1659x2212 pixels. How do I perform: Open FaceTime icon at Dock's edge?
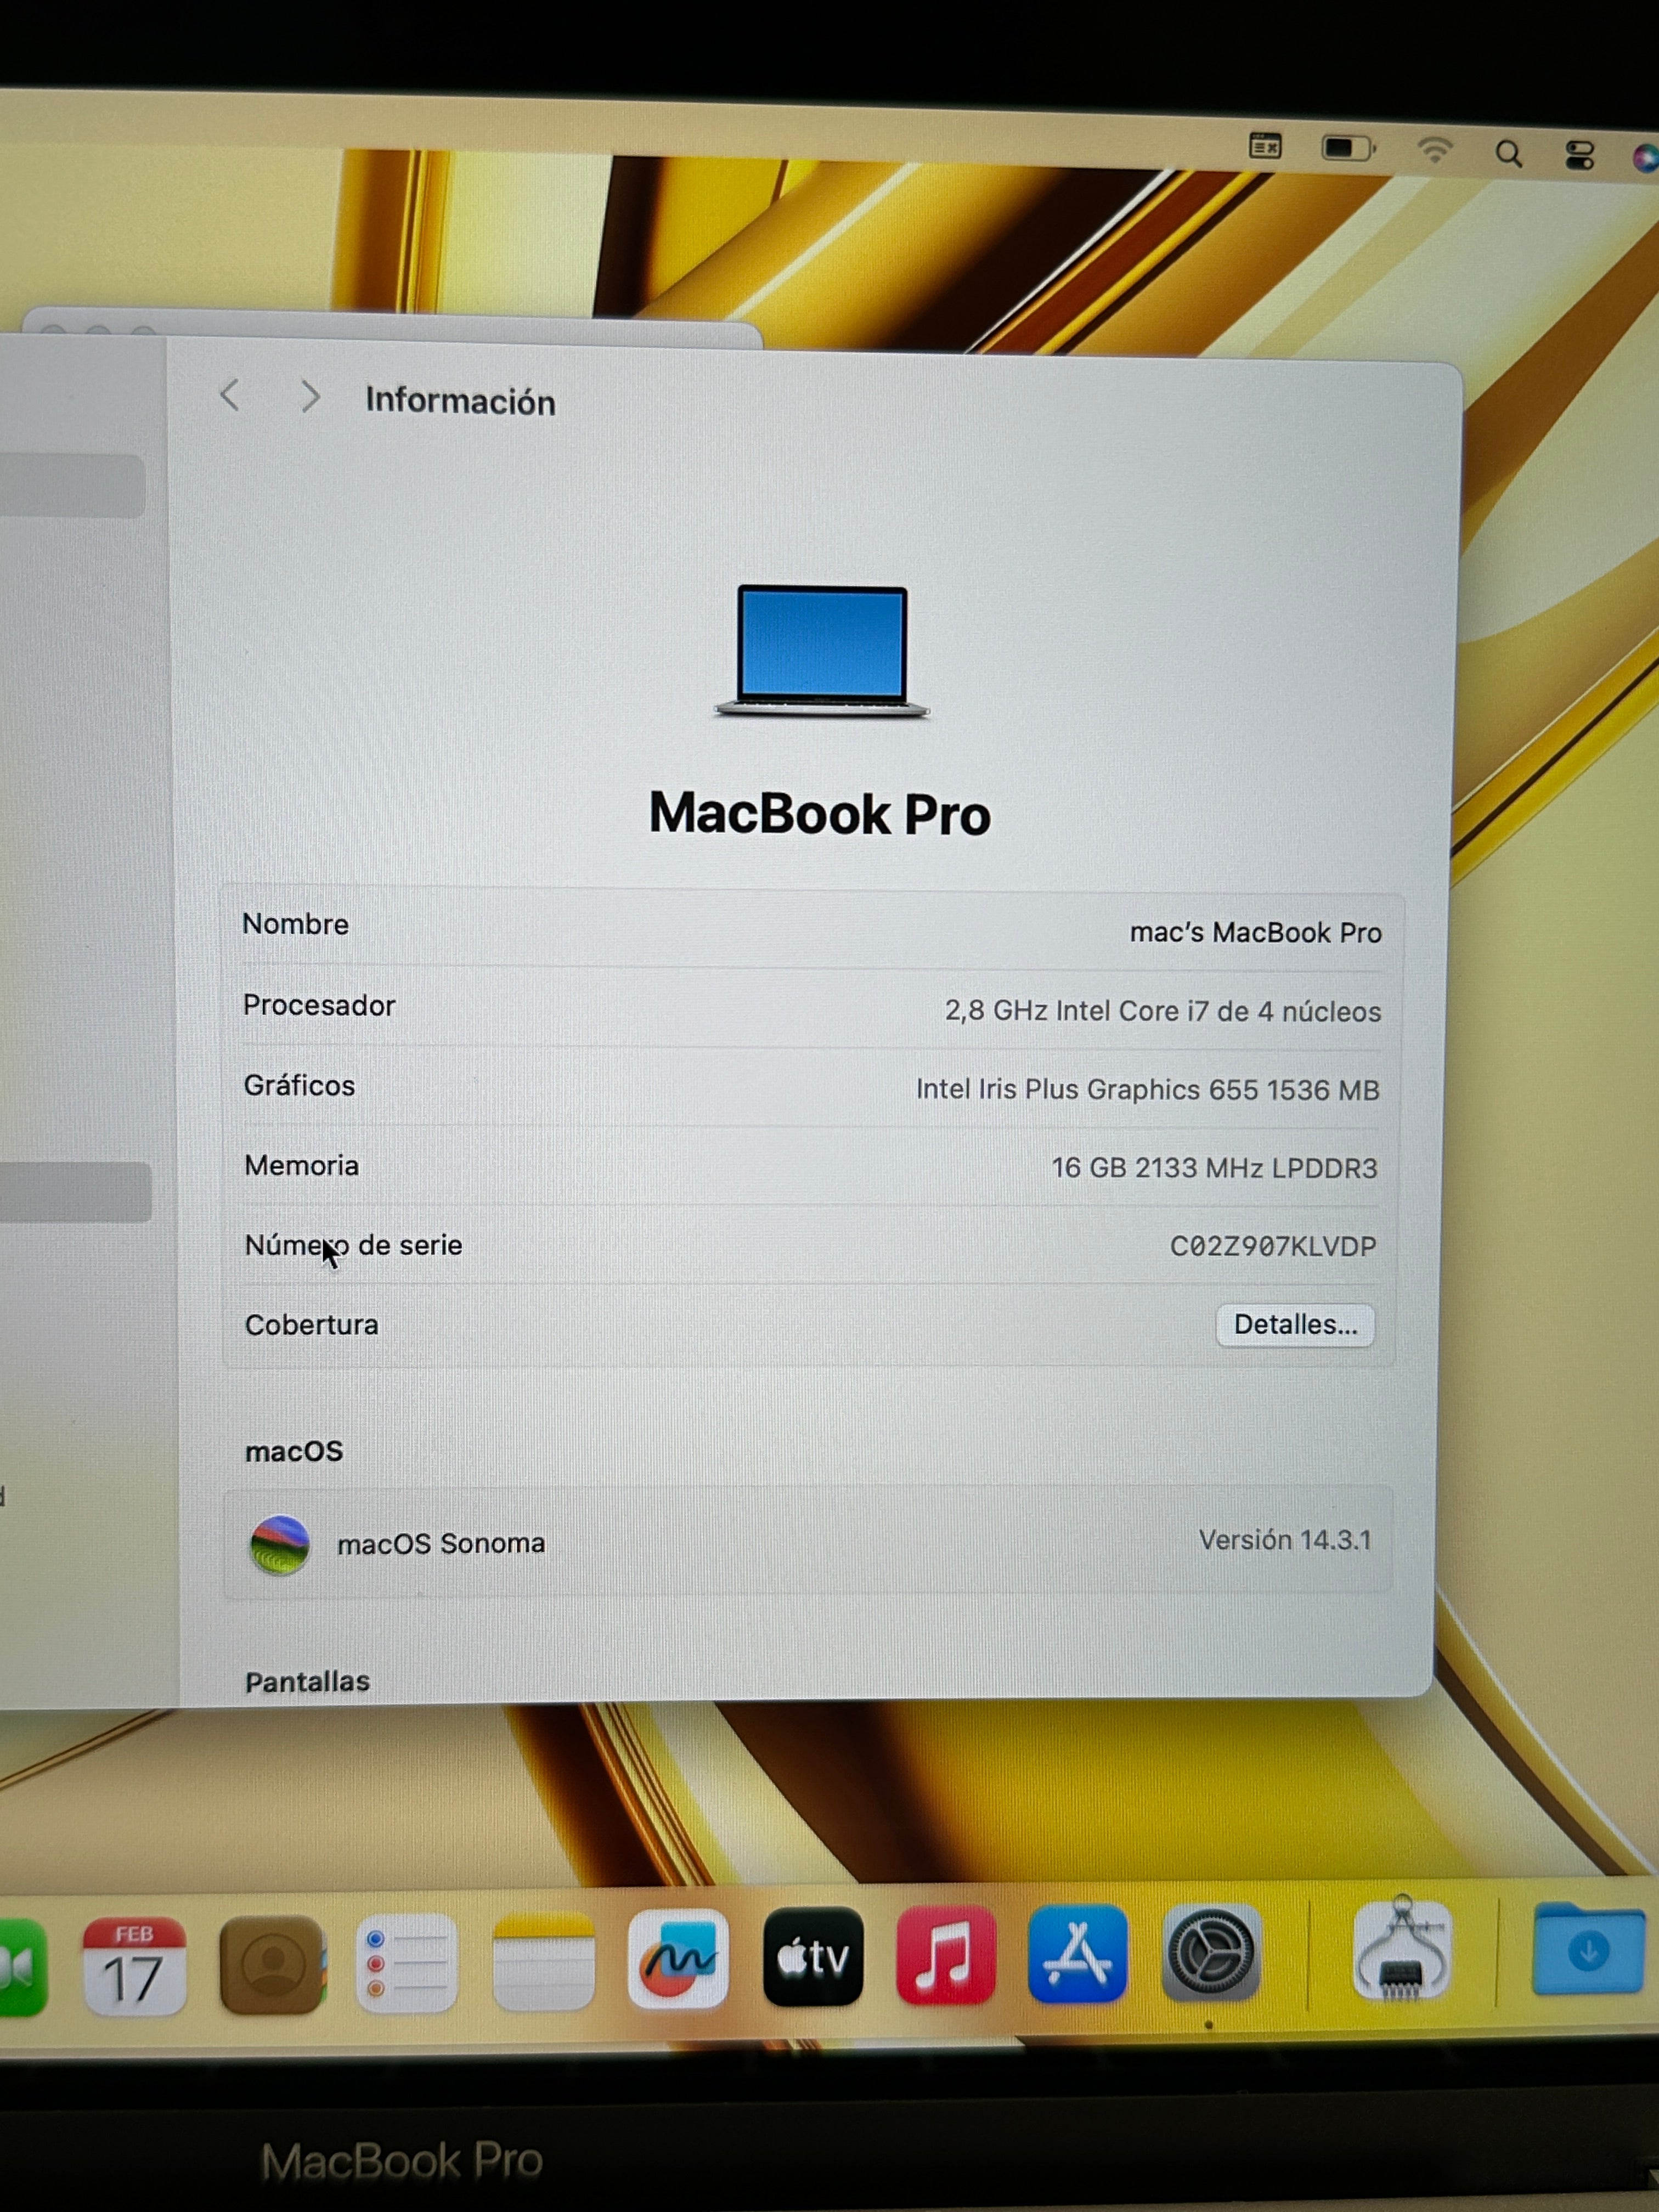[x=22, y=1968]
